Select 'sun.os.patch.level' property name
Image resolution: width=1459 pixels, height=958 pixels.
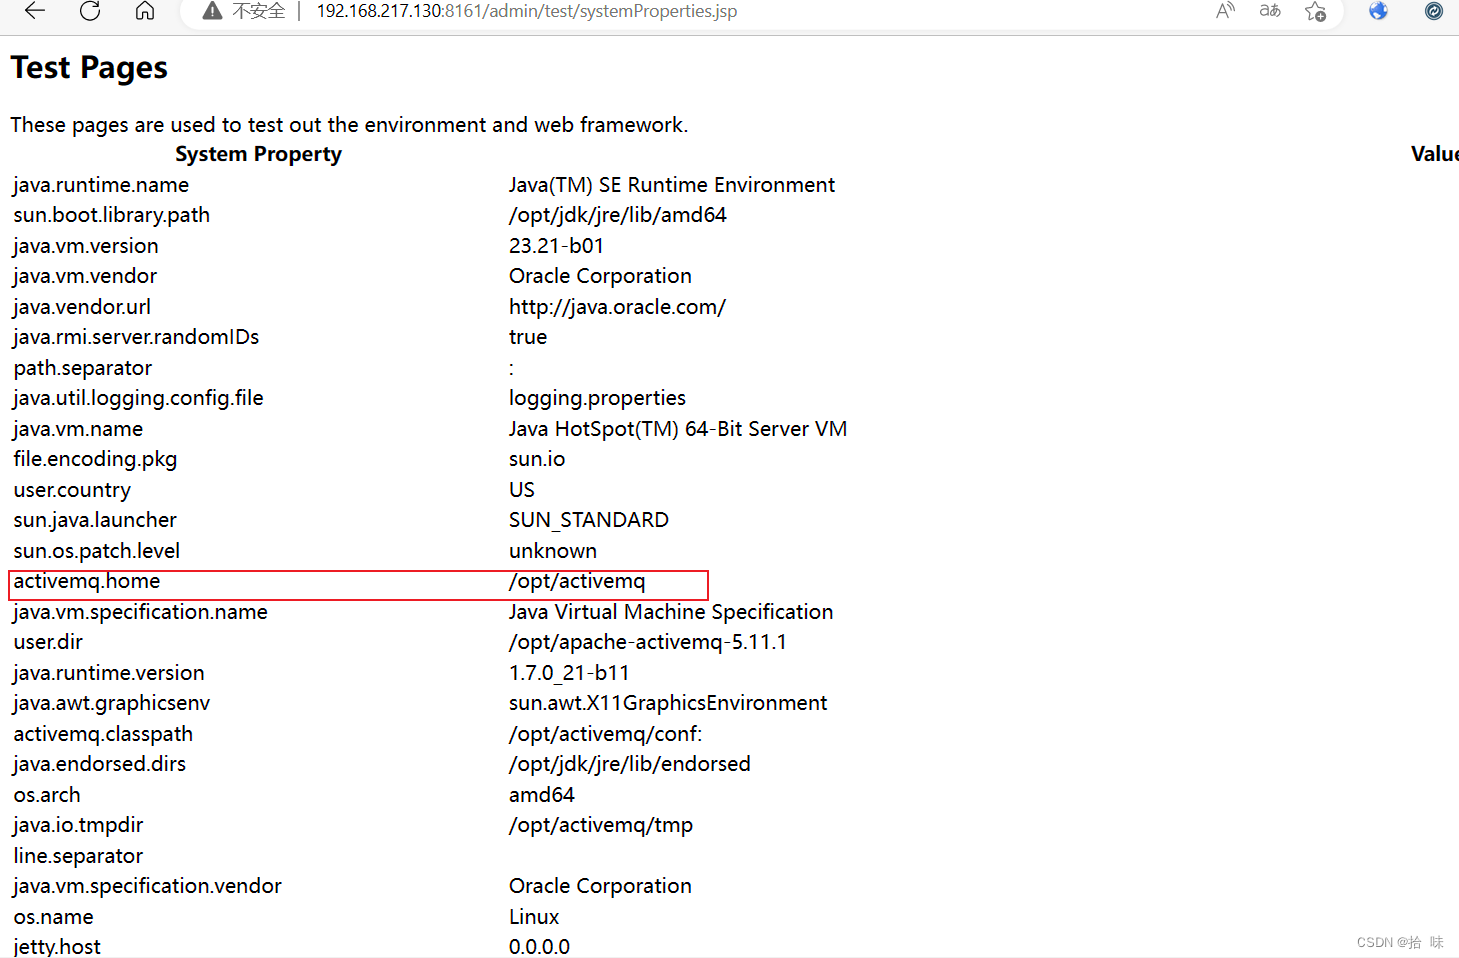[97, 551]
